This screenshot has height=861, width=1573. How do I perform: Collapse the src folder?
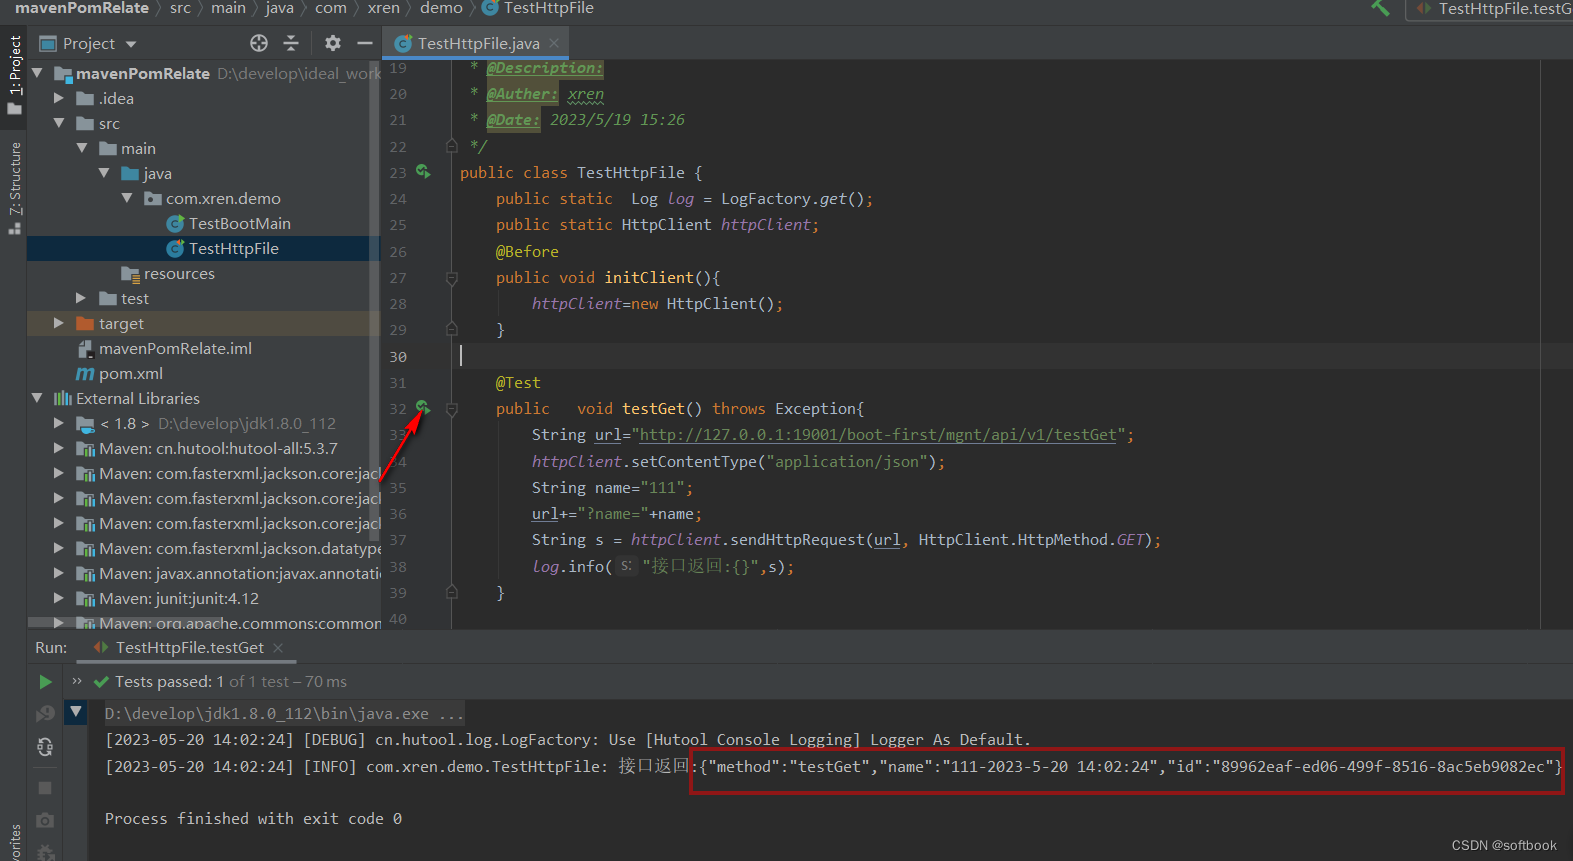coord(59,123)
